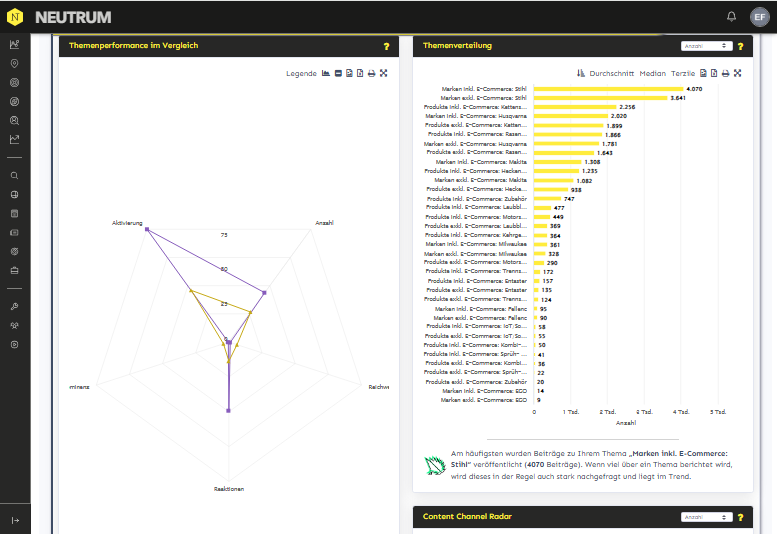This screenshot has width=777, height=534.
Task: Click Anzahl axis label on radar
Action: click(325, 223)
